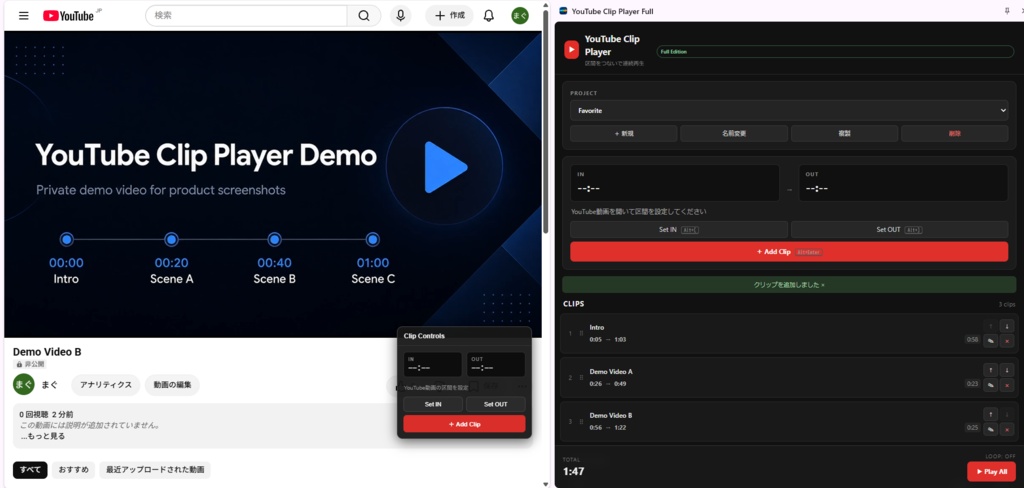The width and height of the screenshot is (1024, 488).
Task: Click the TOTAL 1:47 time readout
Action: pos(573,471)
